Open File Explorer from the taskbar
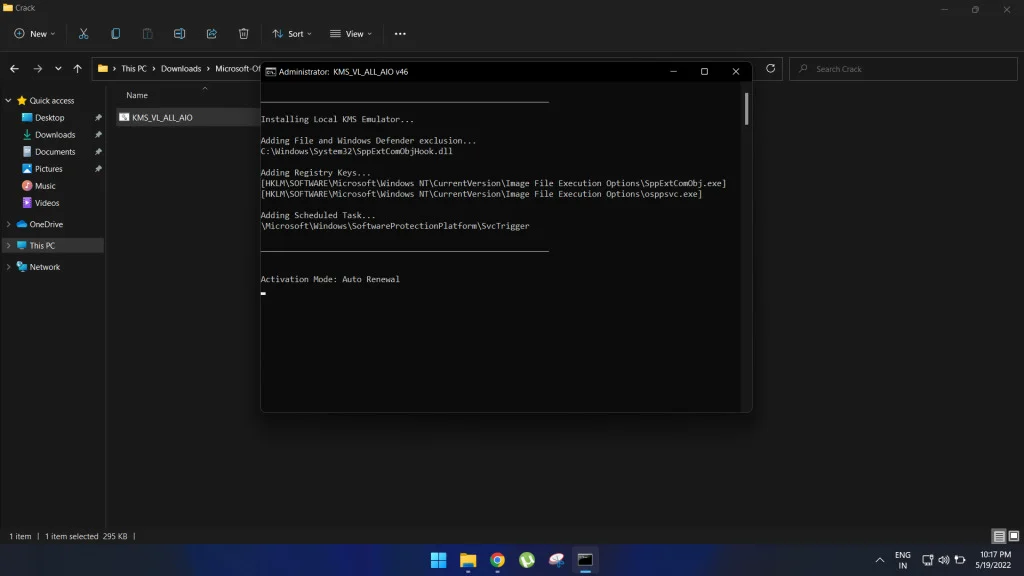Screen dimensions: 1024x576 pos(468,560)
